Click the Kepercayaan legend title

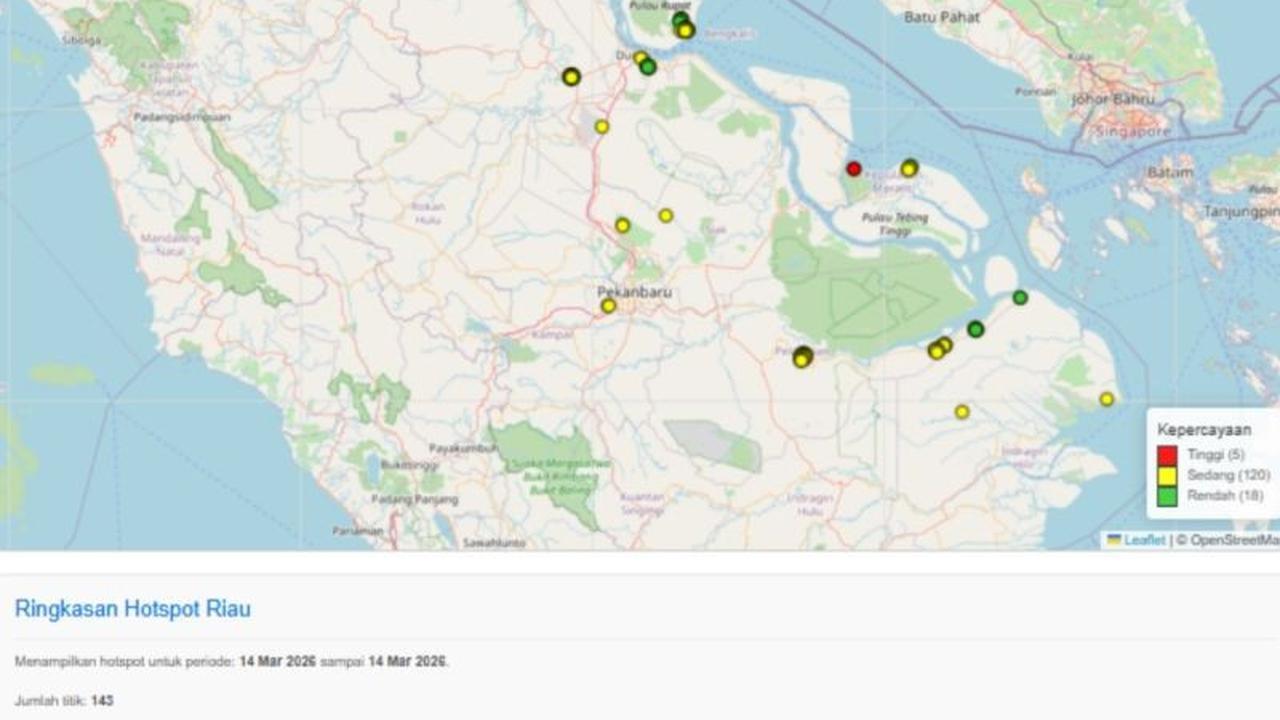1204,430
